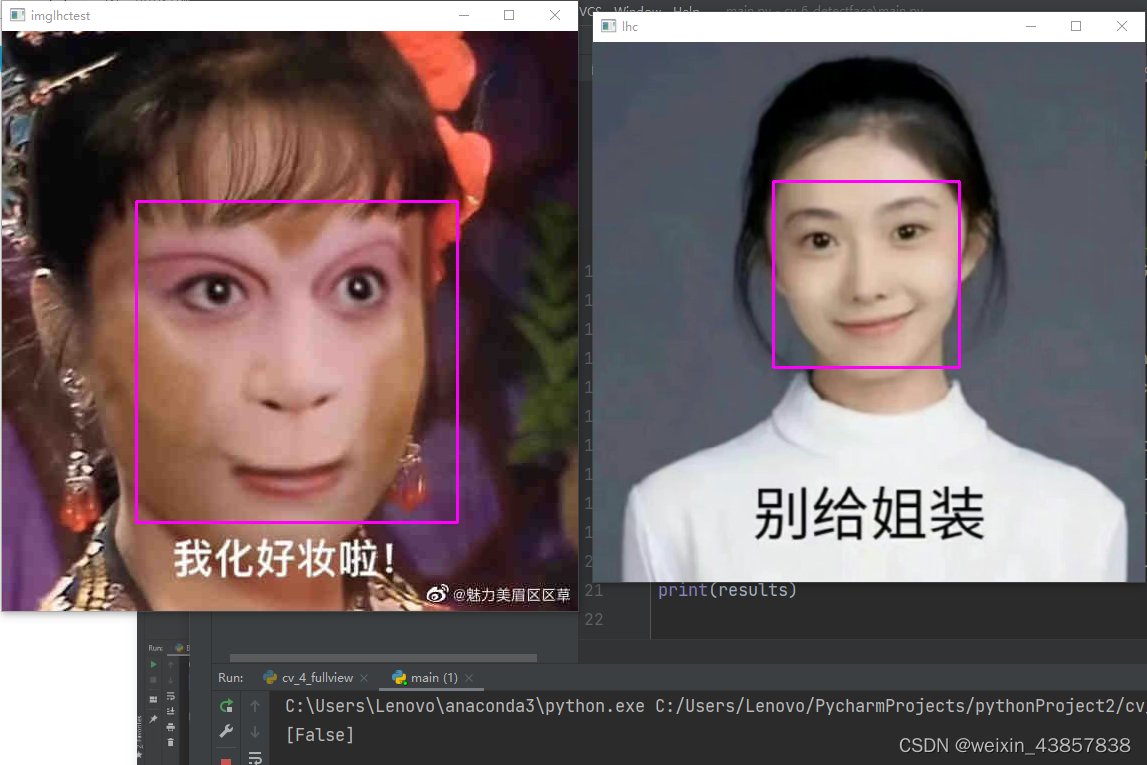Click the lhc title bar text
The width and height of the screenshot is (1147, 765).
click(x=630, y=26)
